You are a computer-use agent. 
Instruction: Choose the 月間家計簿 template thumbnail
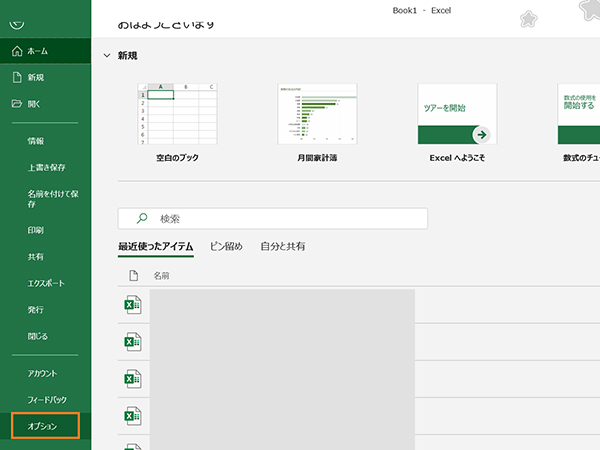[x=317, y=114]
